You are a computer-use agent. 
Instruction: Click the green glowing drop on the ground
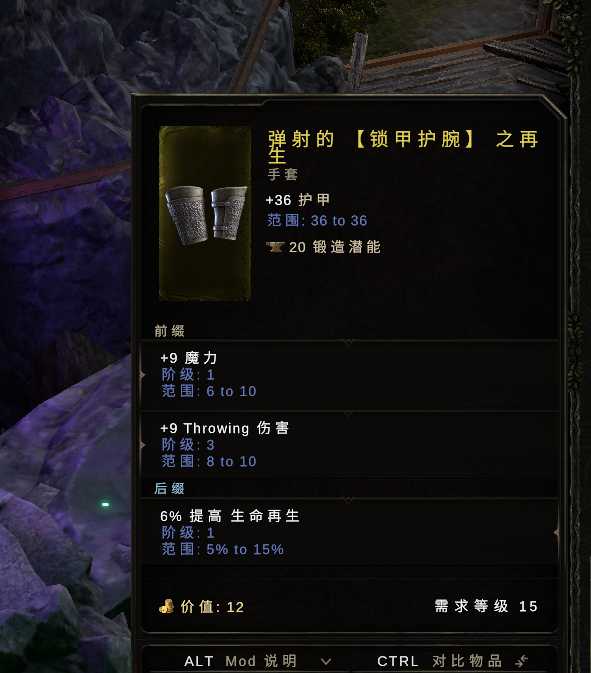[105, 504]
